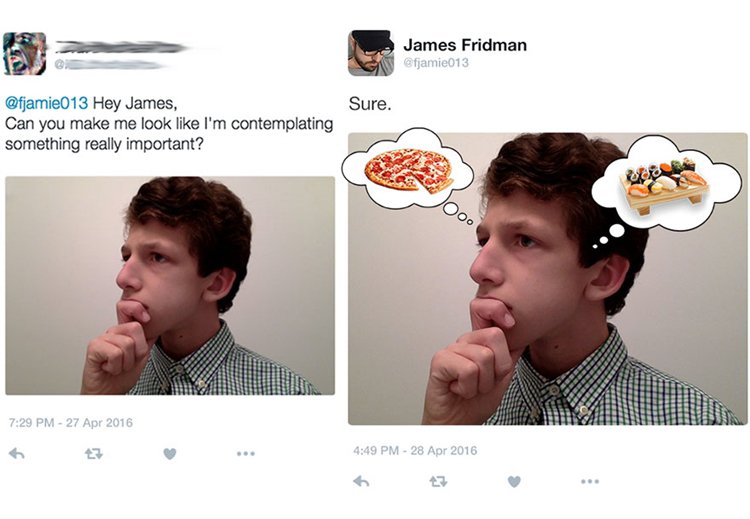
Task: Open more options on James Fridman's tweet
Action: pyautogui.click(x=590, y=481)
